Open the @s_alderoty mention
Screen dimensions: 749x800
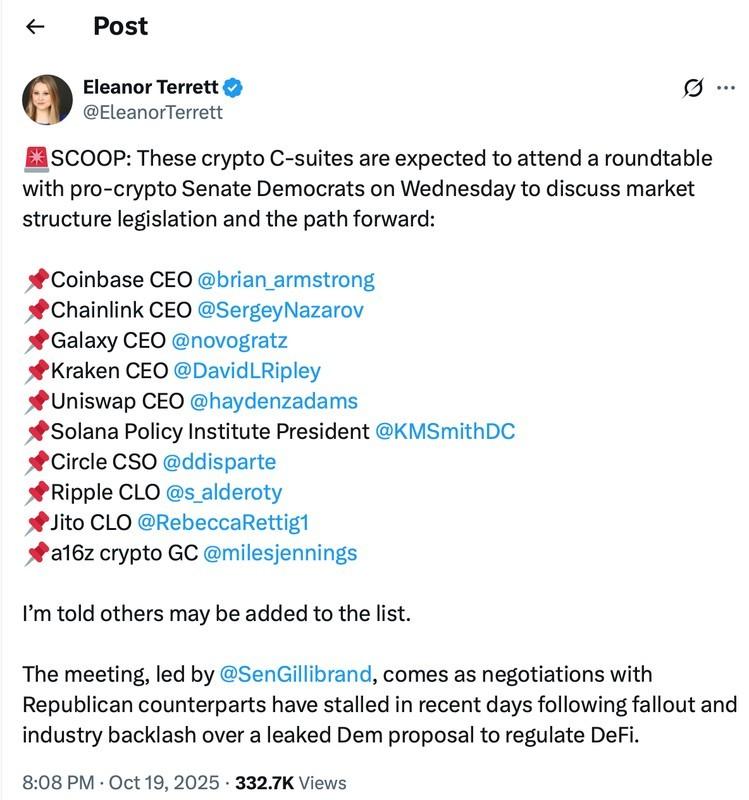[223, 492]
